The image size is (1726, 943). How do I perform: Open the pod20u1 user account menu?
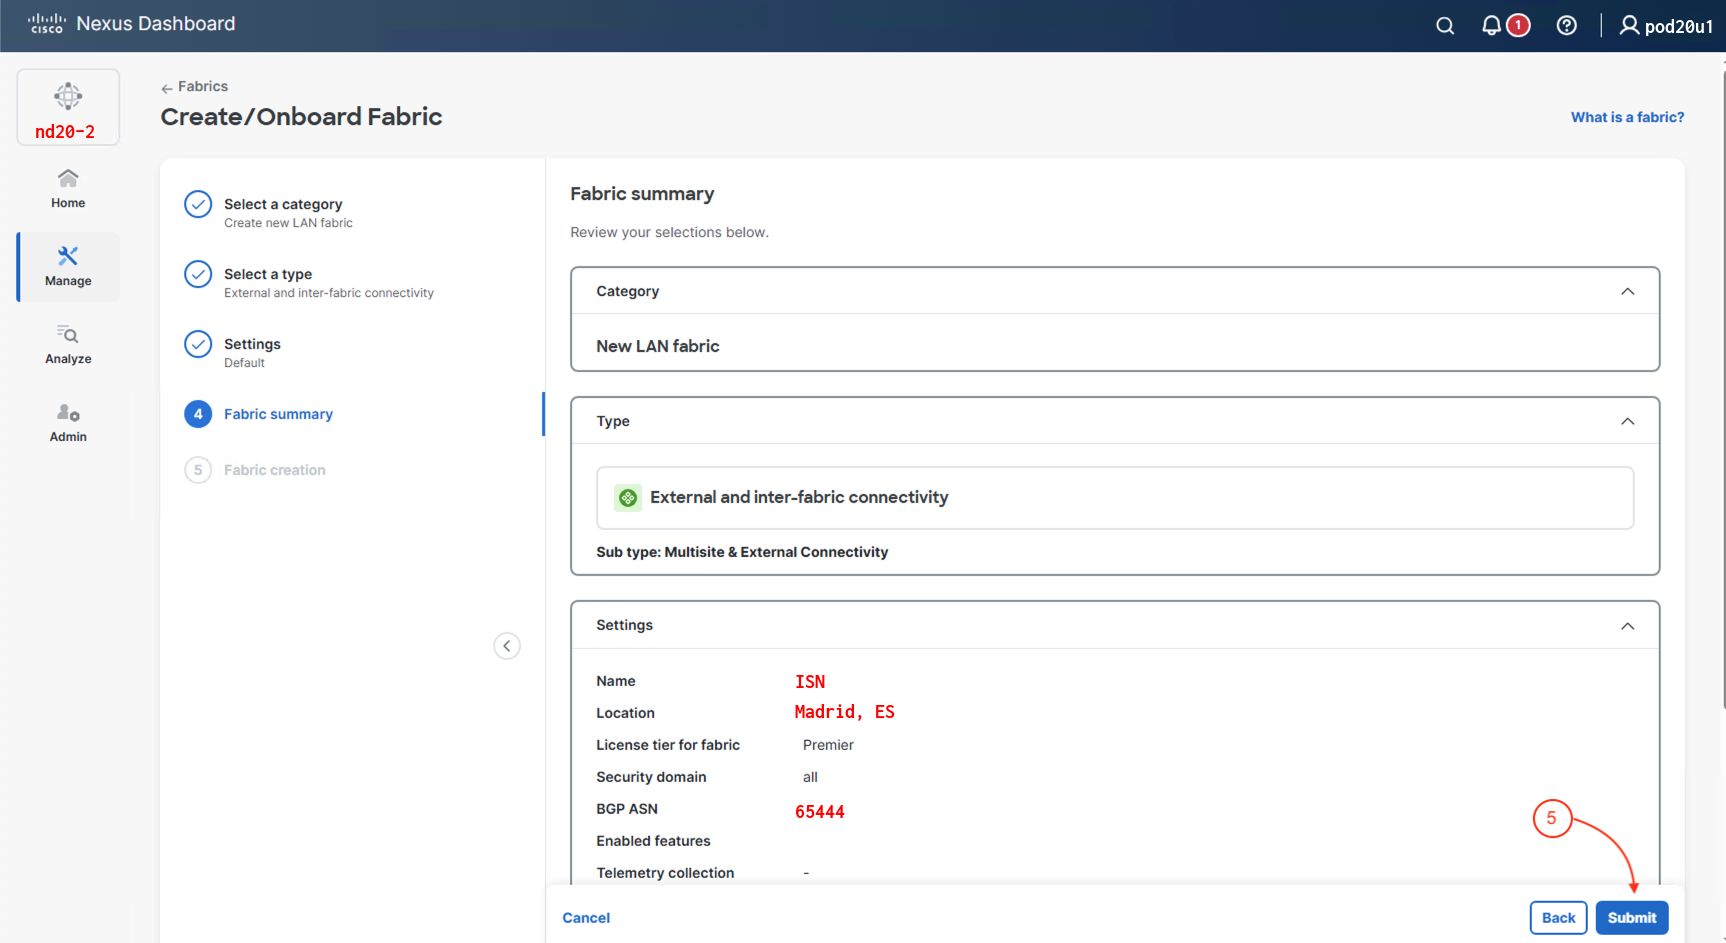tap(1666, 26)
